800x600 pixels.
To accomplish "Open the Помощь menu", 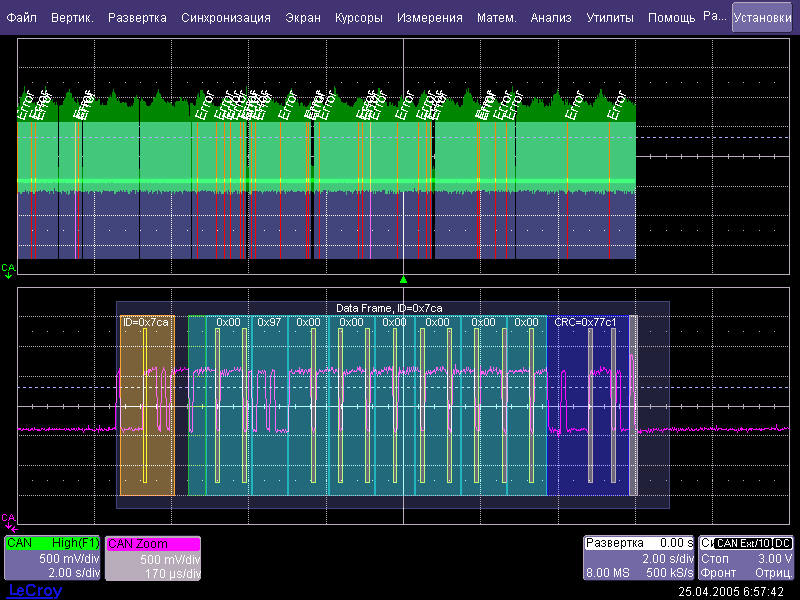I will click(671, 18).
